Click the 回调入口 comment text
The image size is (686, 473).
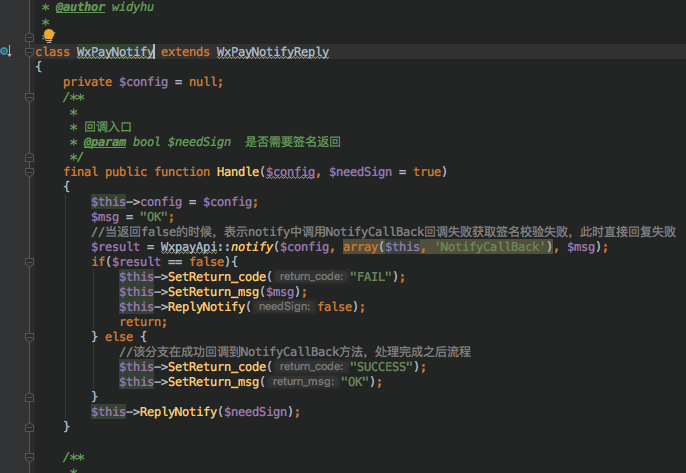point(108,127)
